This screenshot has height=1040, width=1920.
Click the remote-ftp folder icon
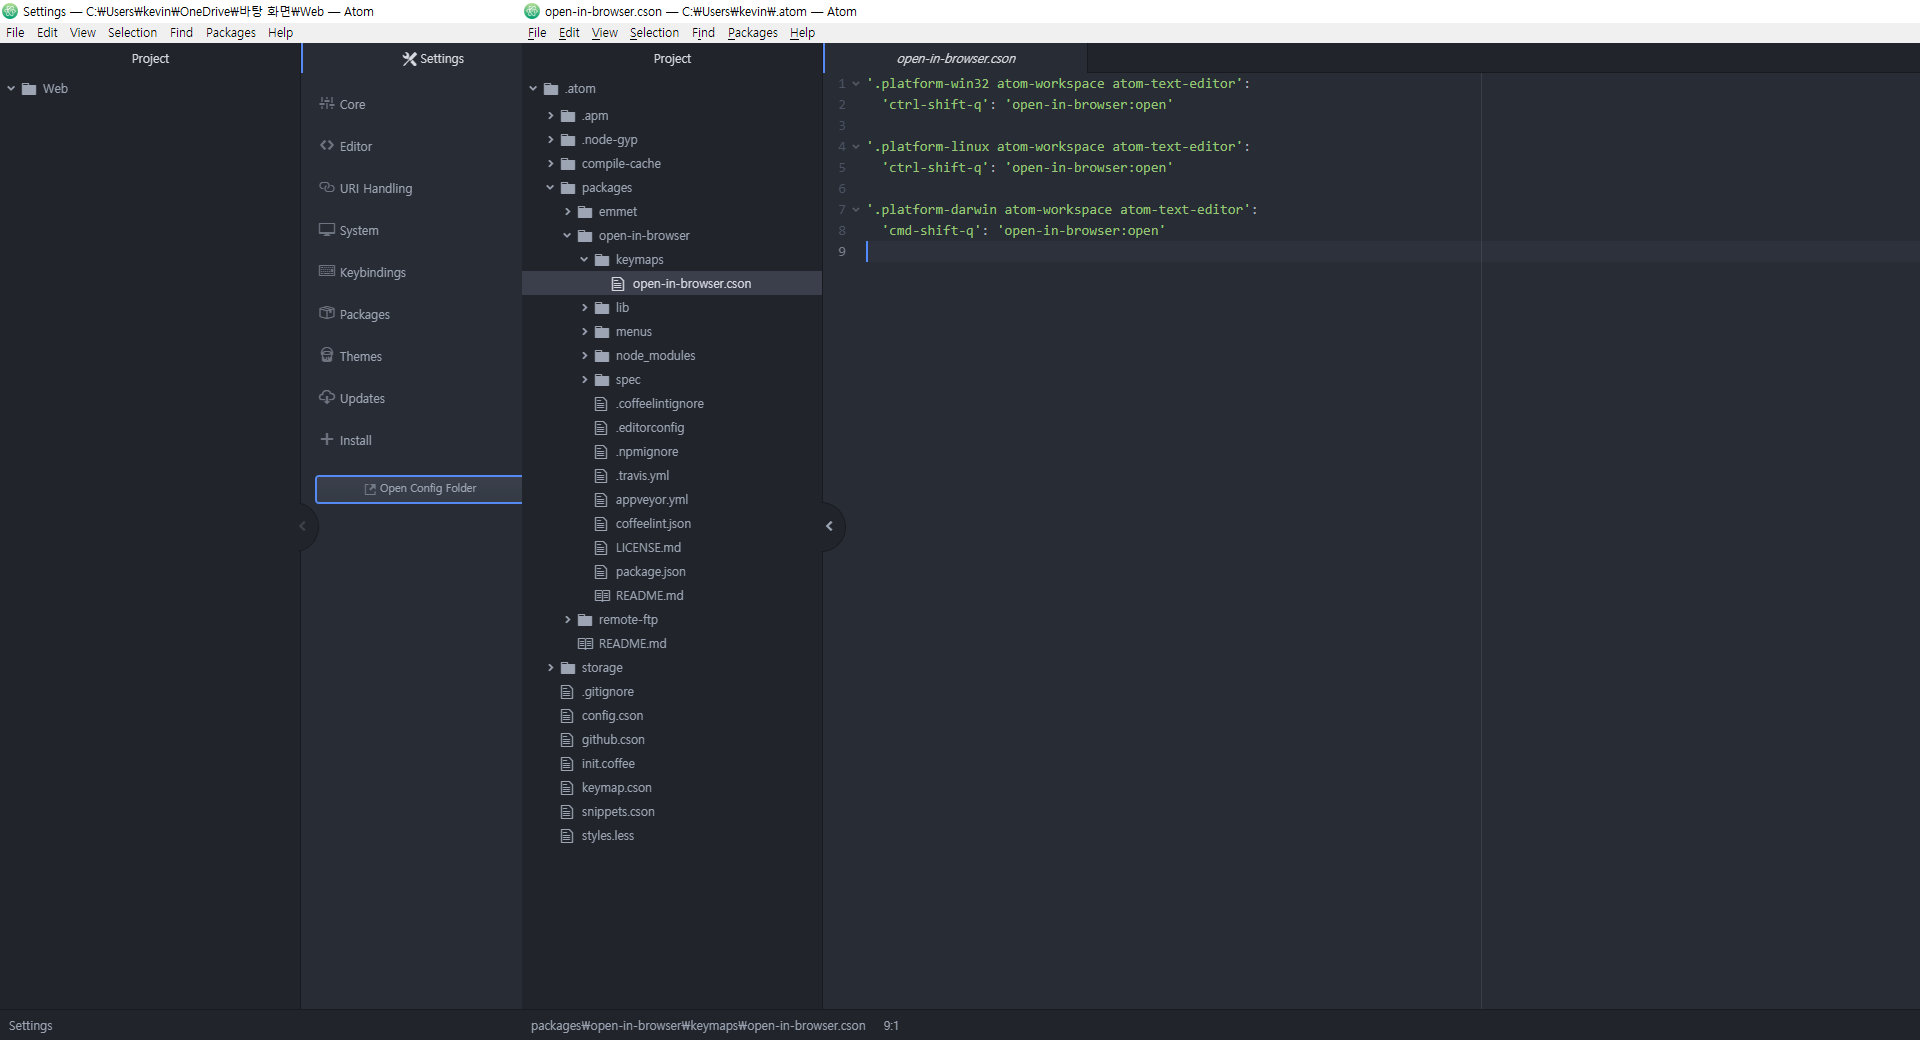pos(585,620)
